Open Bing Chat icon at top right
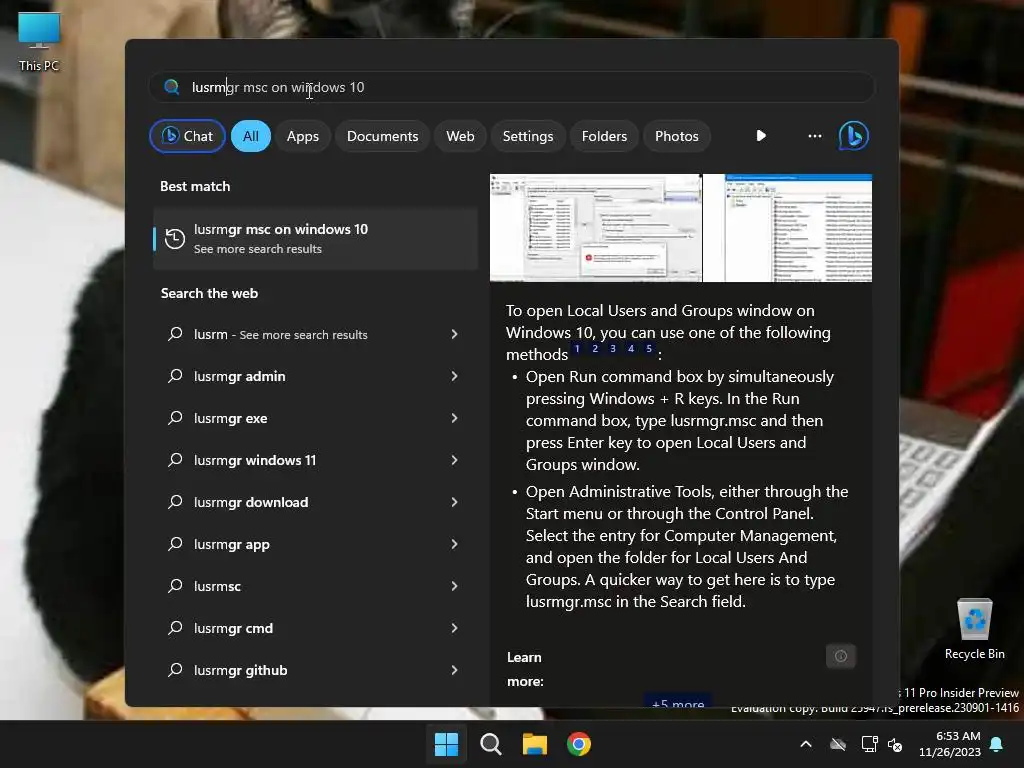 point(854,136)
